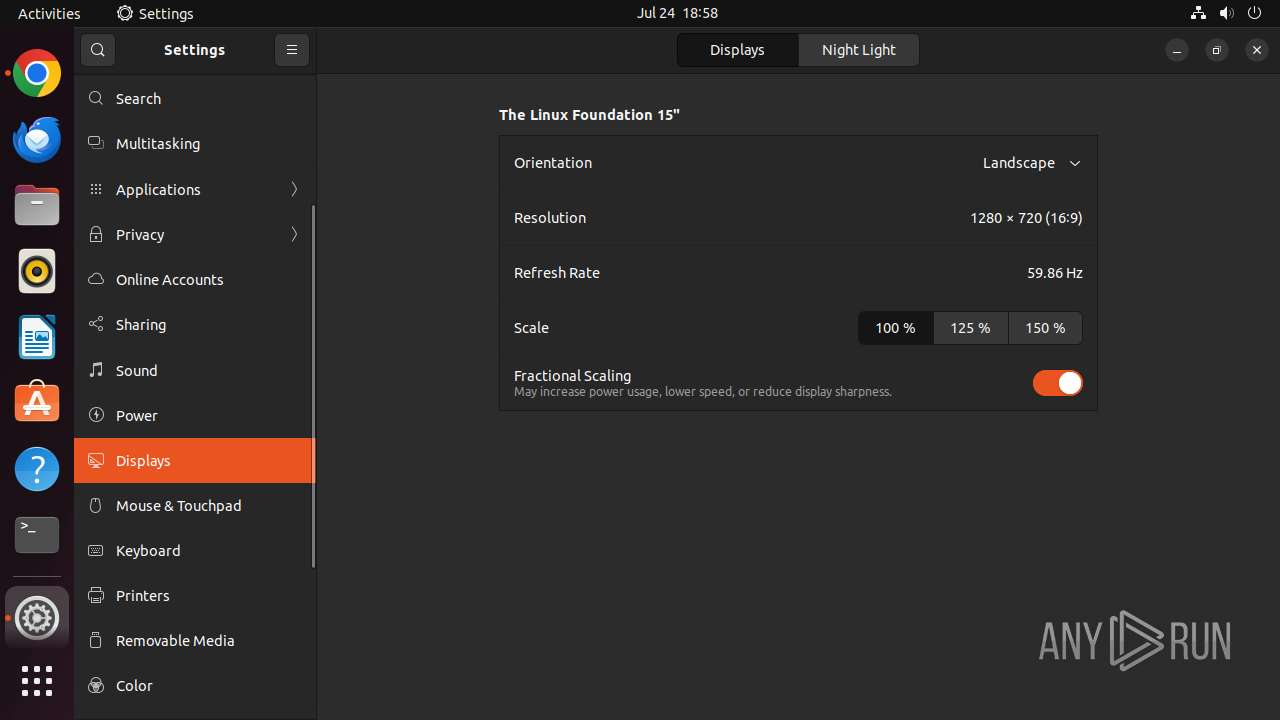Click the power tray icon
Viewport: 1280px width, 720px height.
1255,13
